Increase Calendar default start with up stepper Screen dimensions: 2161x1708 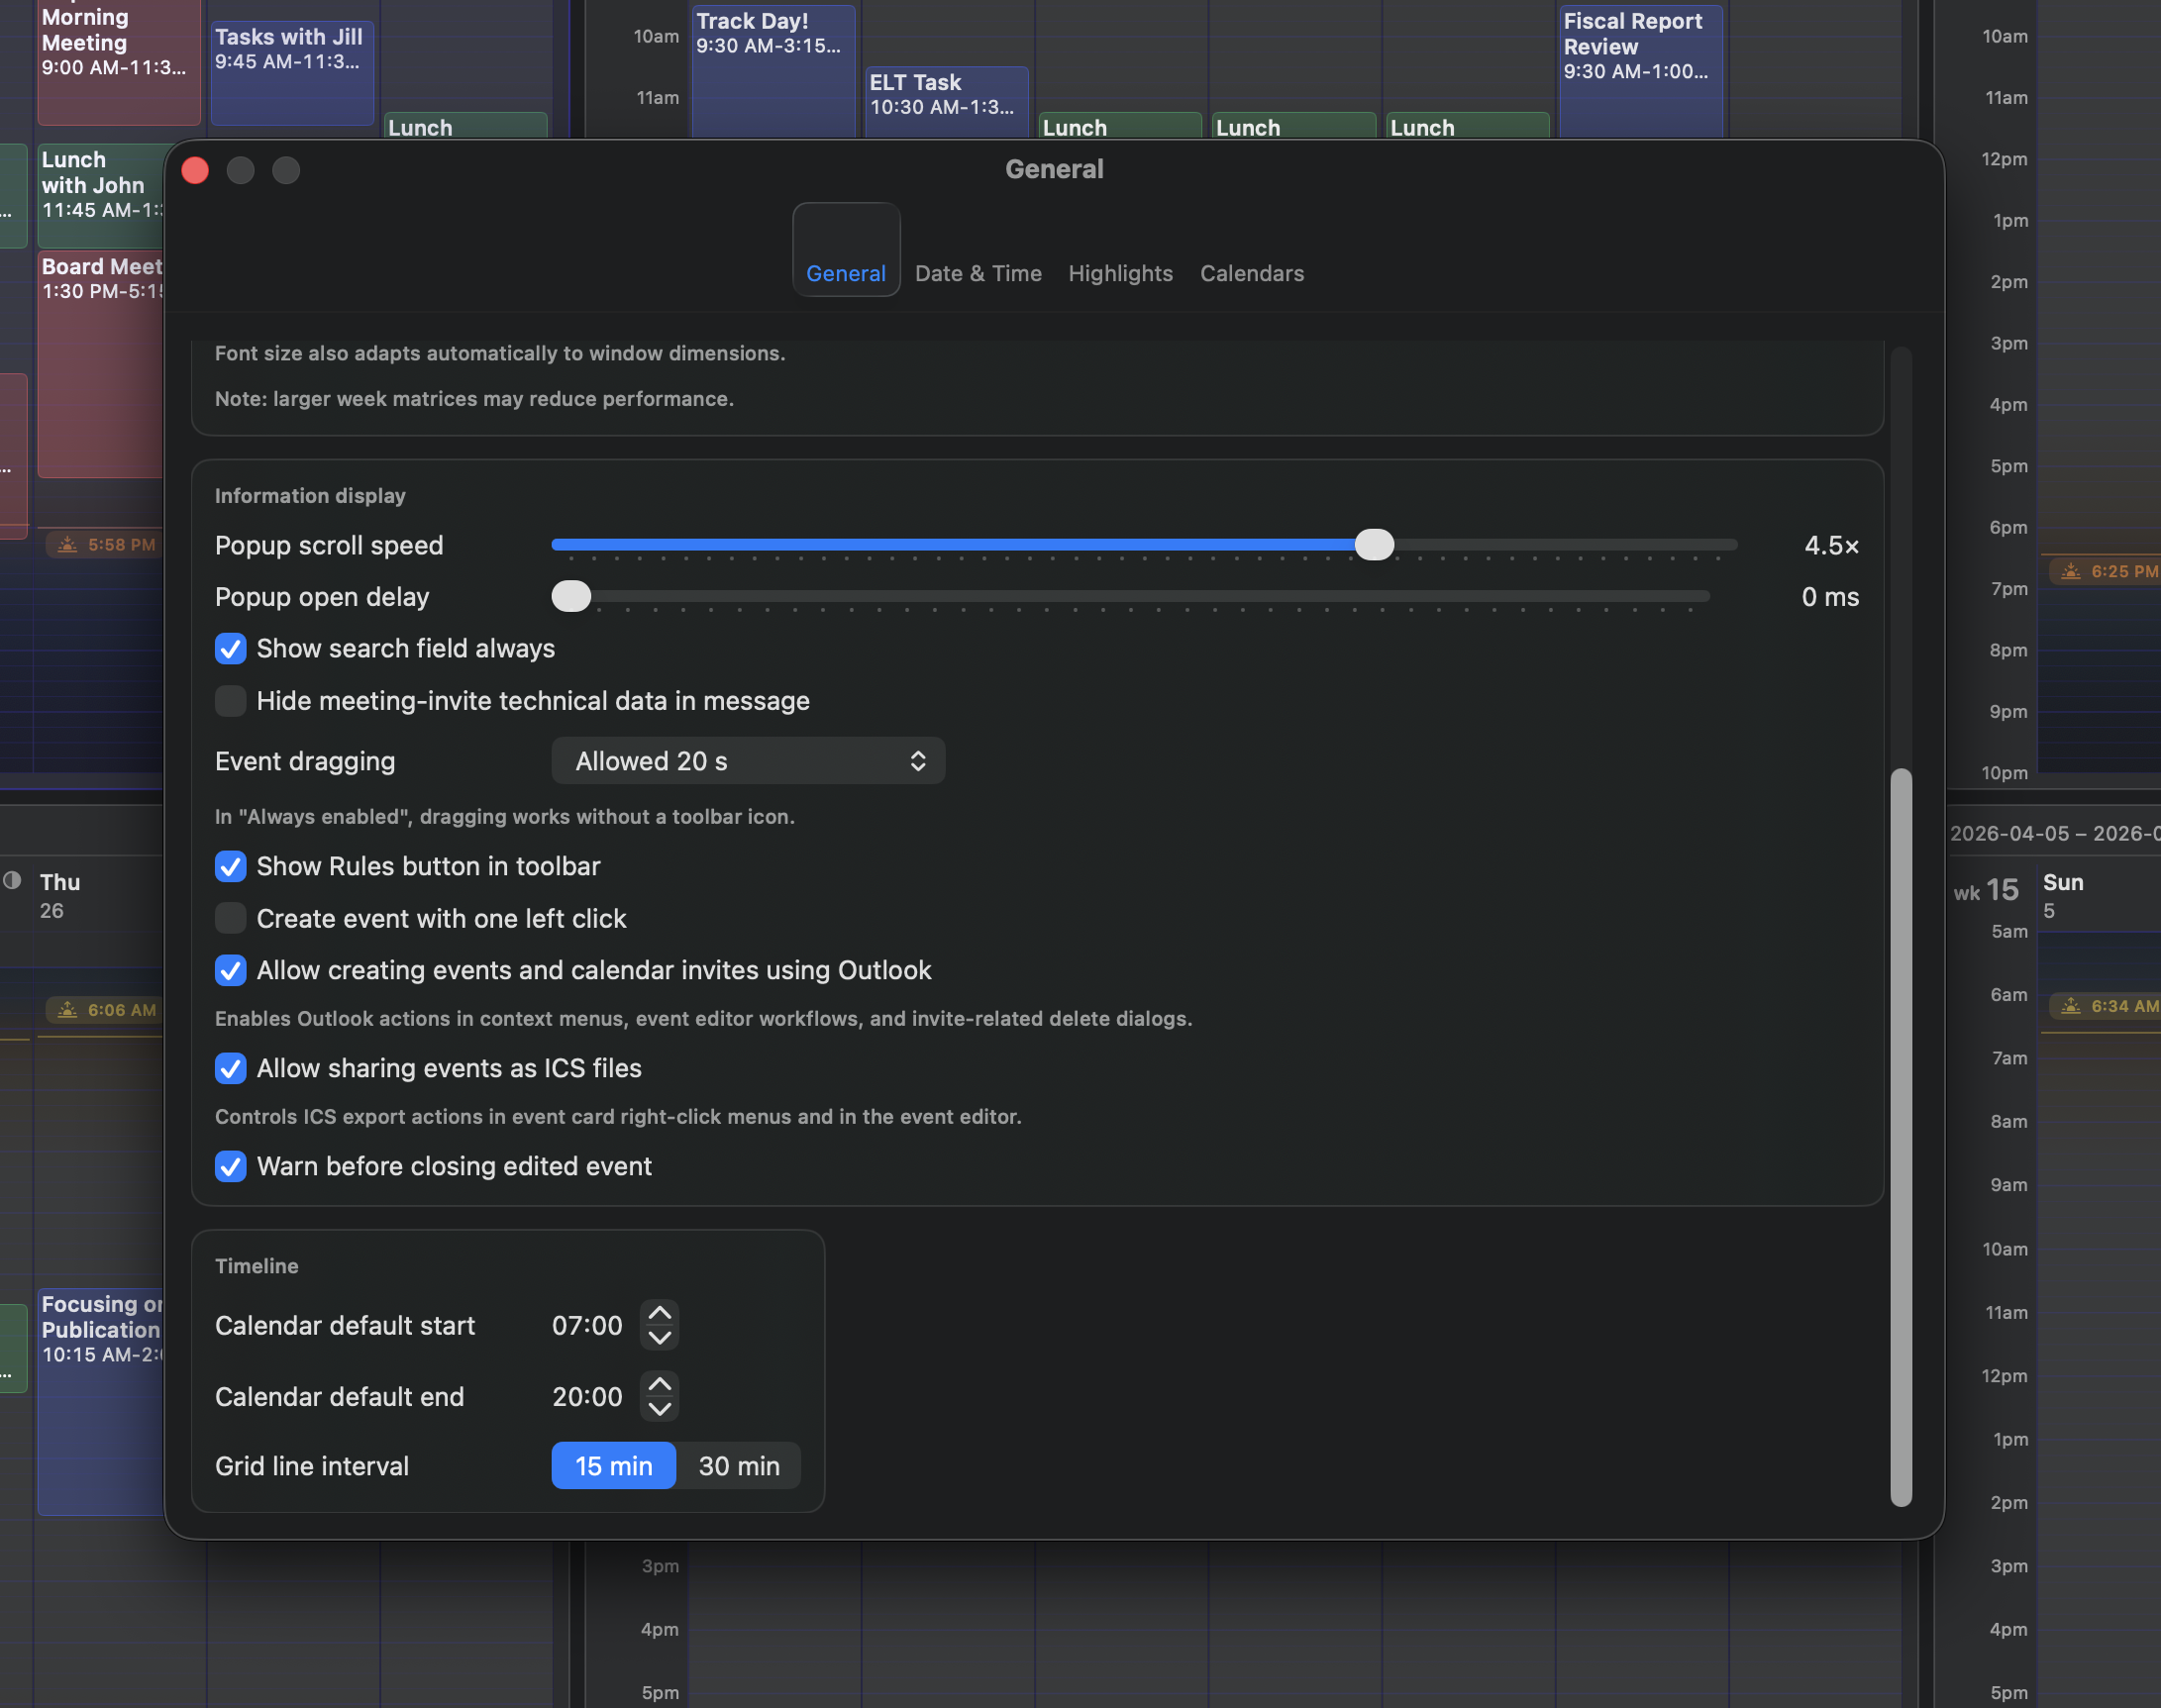pyautogui.click(x=659, y=1312)
